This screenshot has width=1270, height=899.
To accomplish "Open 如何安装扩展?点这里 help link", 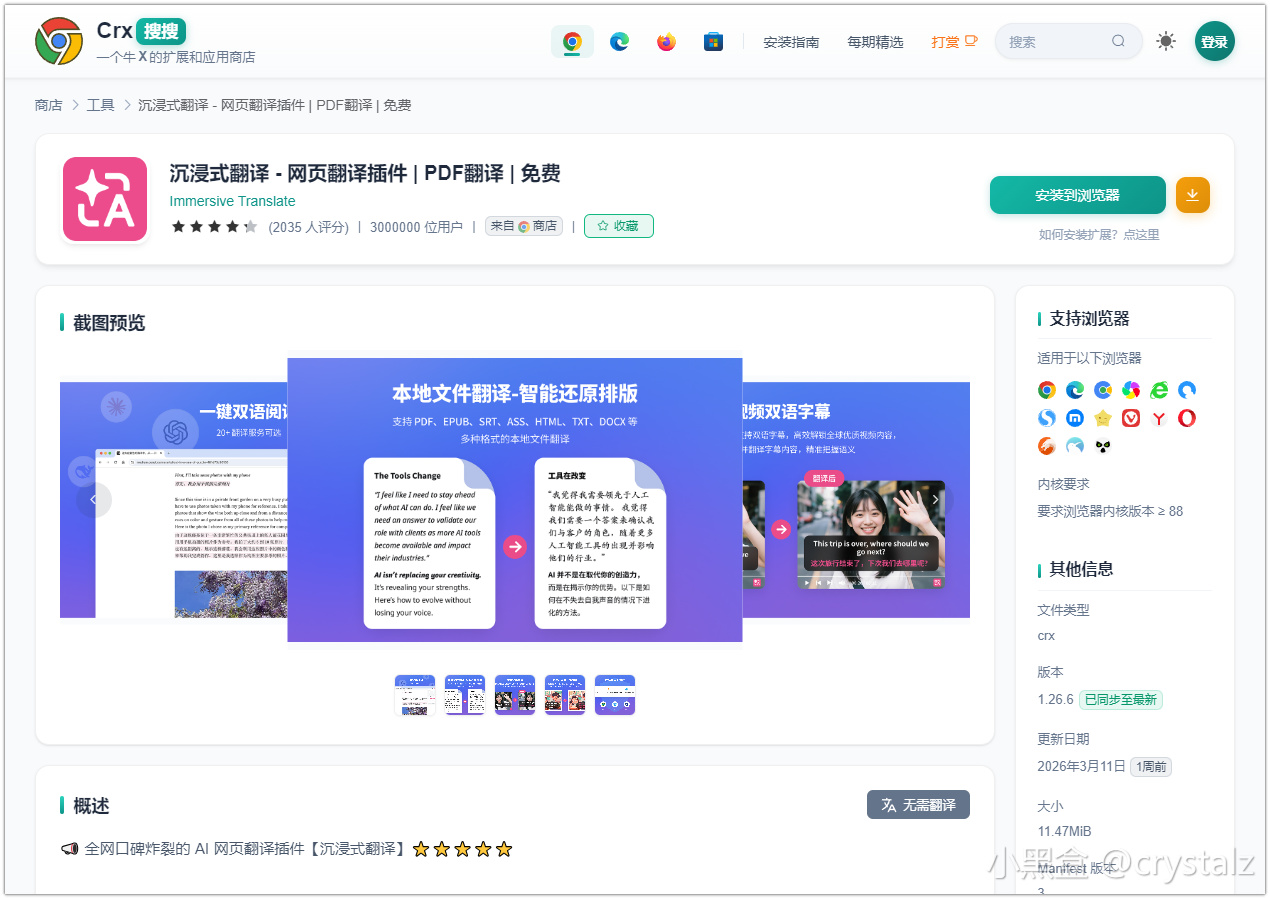I will click(1099, 234).
